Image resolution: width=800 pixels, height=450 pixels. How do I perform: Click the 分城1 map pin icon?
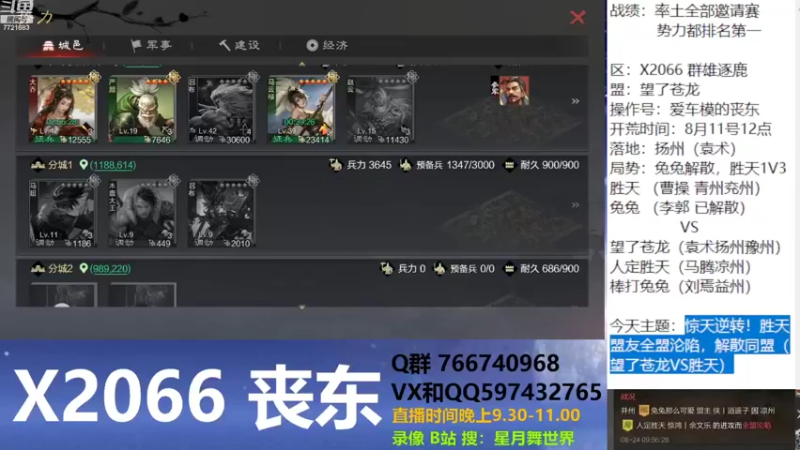pyautogui.click(x=83, y=165)
